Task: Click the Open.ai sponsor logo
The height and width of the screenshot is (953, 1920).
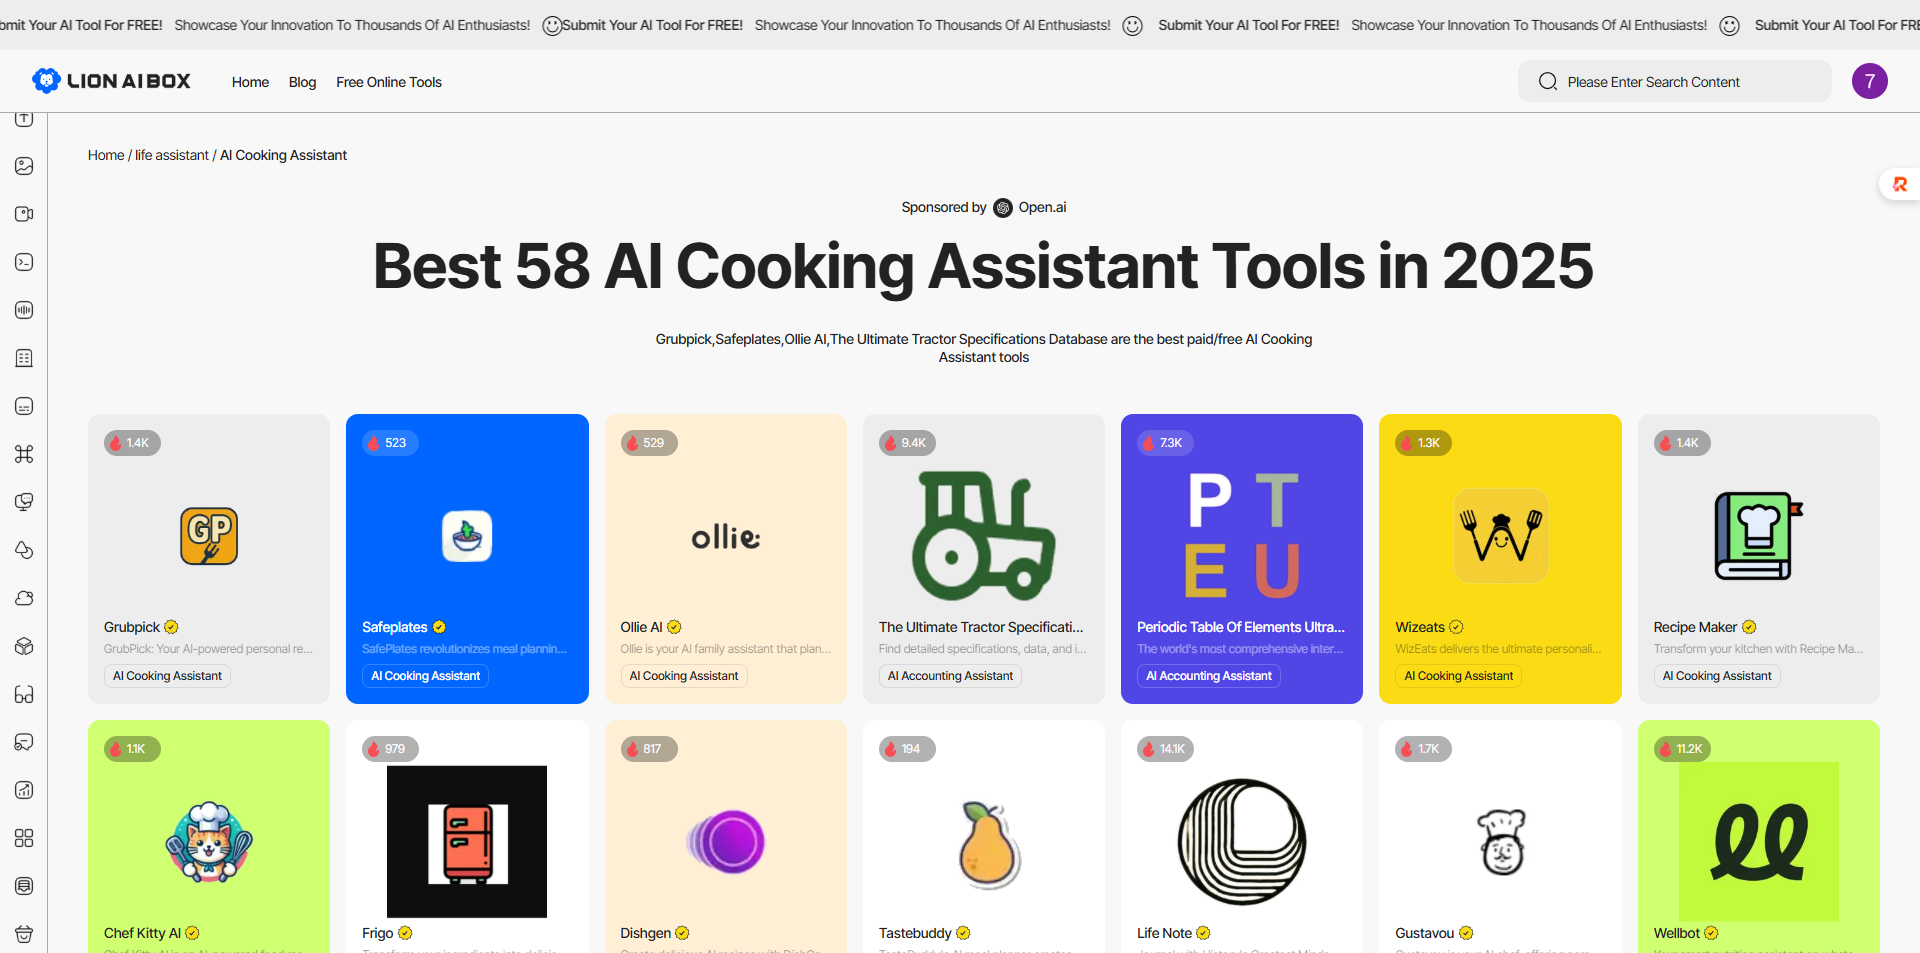Action: (x=1003, y=208)
